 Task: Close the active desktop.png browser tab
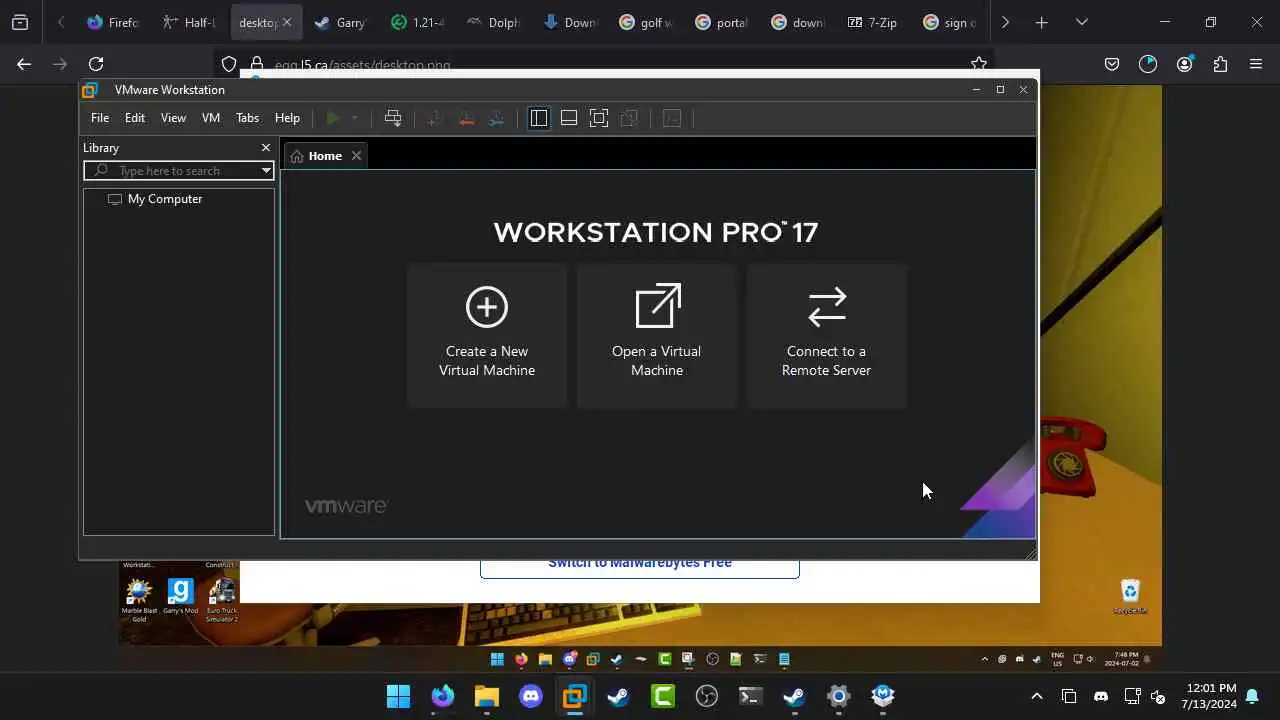point(288,22)
